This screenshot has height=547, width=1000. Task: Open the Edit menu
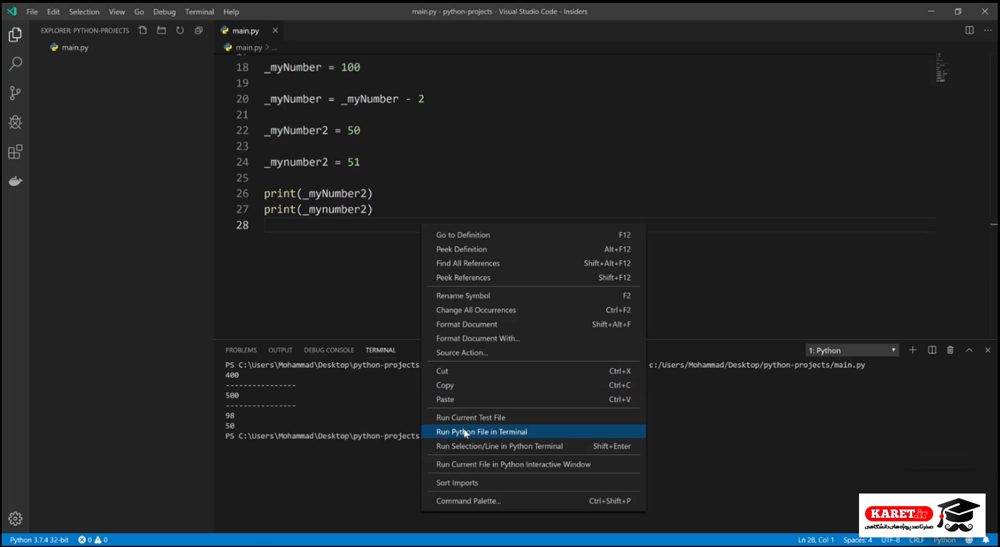click(x=53, y=11)
